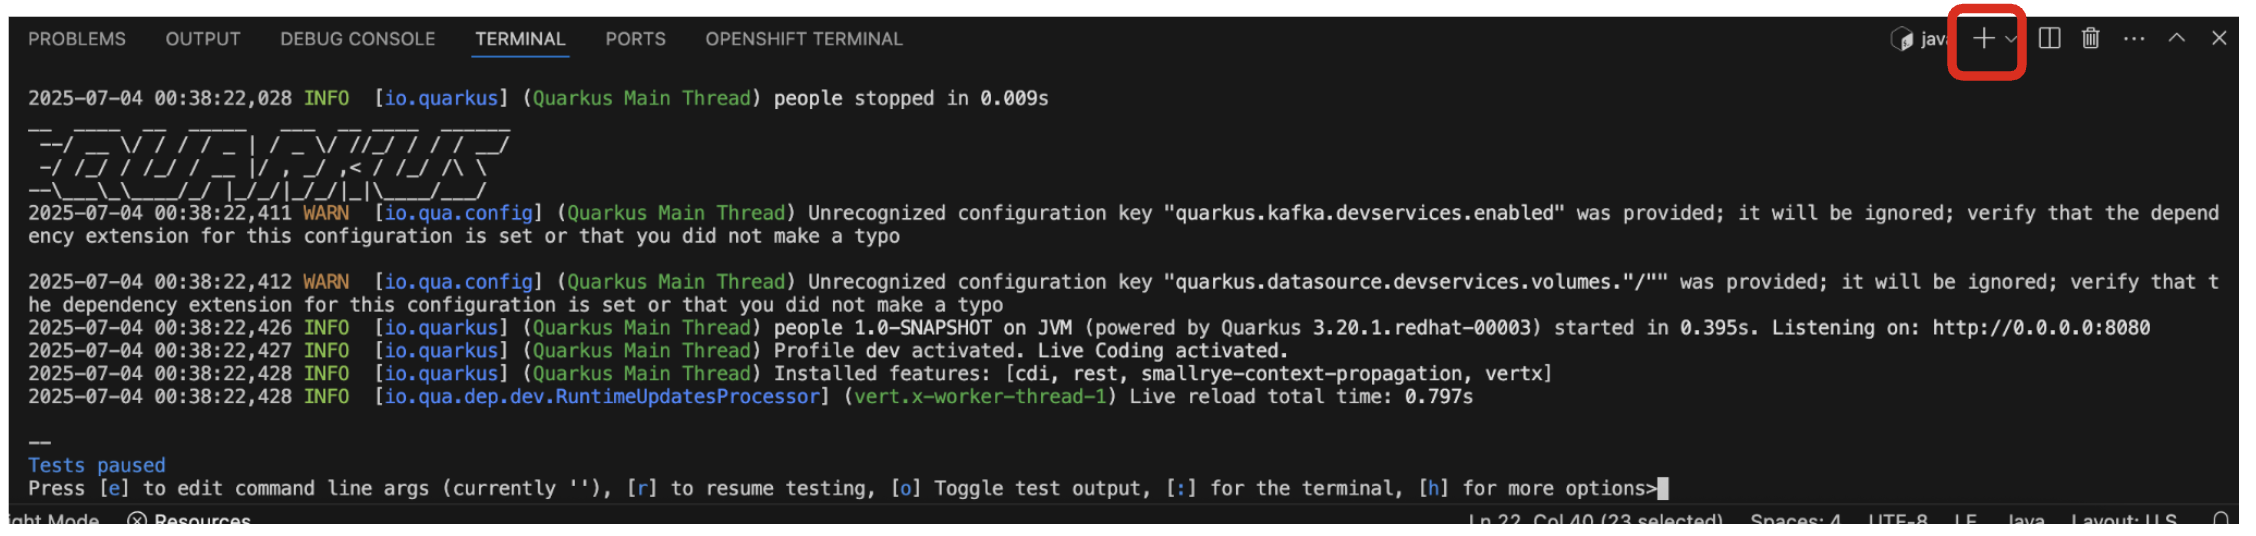Close the panel with the X icon
Viewport: 2256px width, 536px height.
point(2219,39)
